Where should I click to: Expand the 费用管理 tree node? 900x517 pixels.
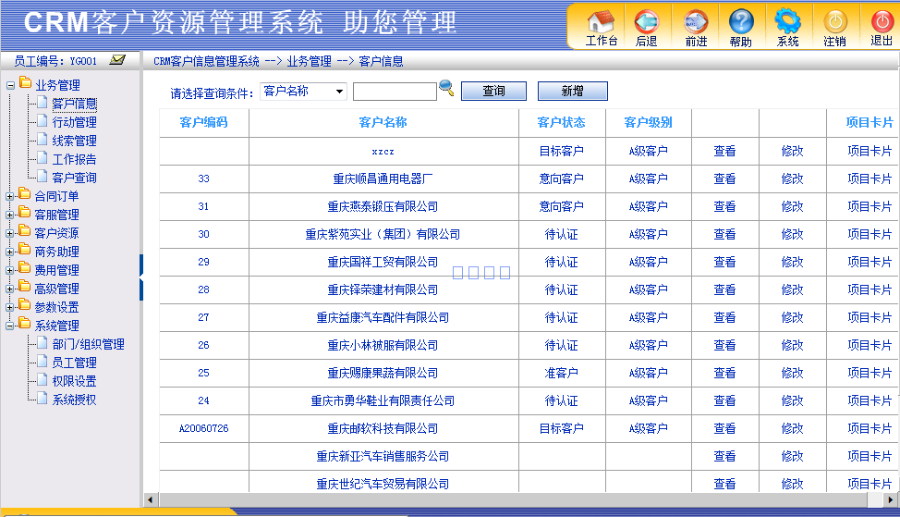pos(10,270)
